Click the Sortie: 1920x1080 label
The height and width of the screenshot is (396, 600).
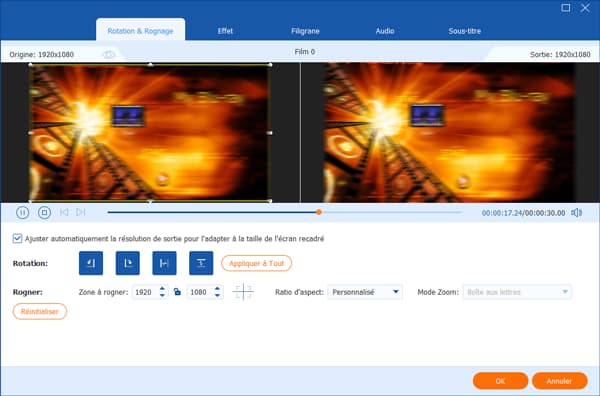[x=560, y=55]
